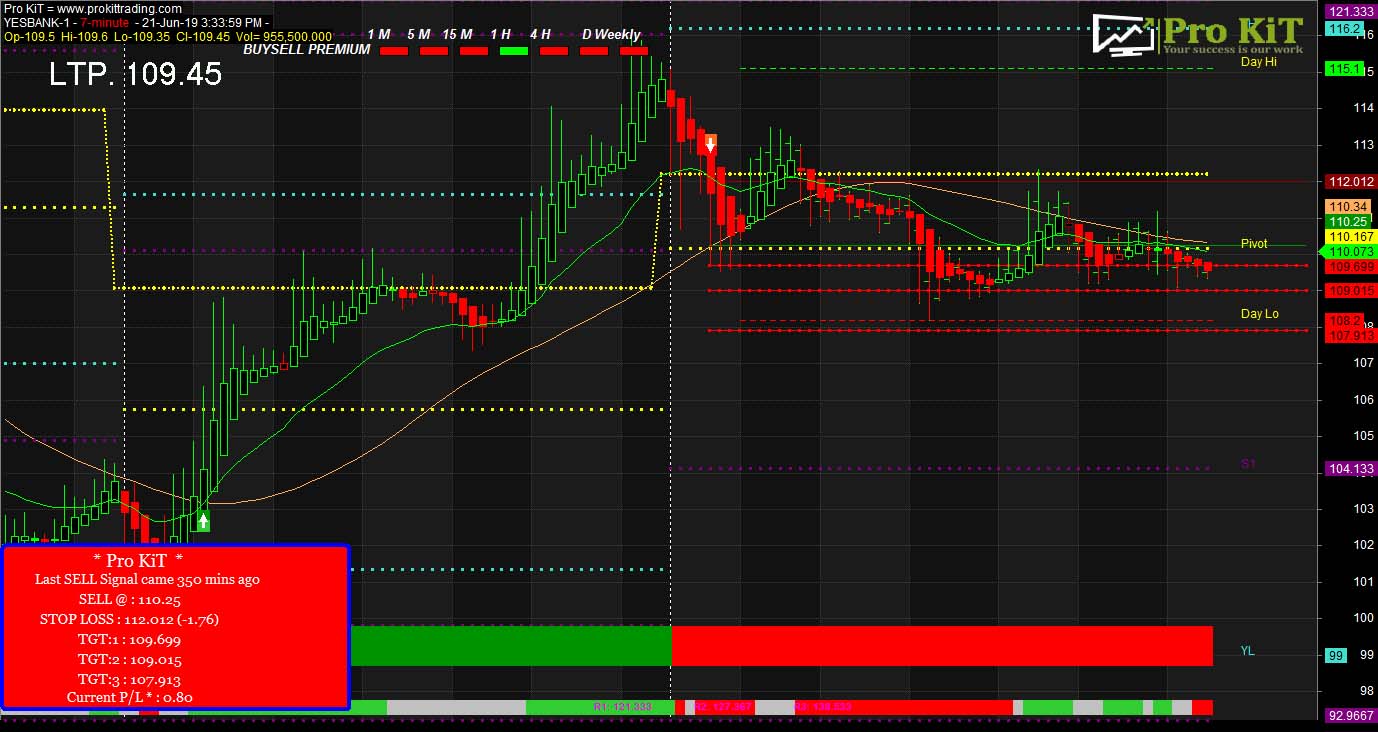Toggle the 15M red signal indicator

click(x=473, y=50)
